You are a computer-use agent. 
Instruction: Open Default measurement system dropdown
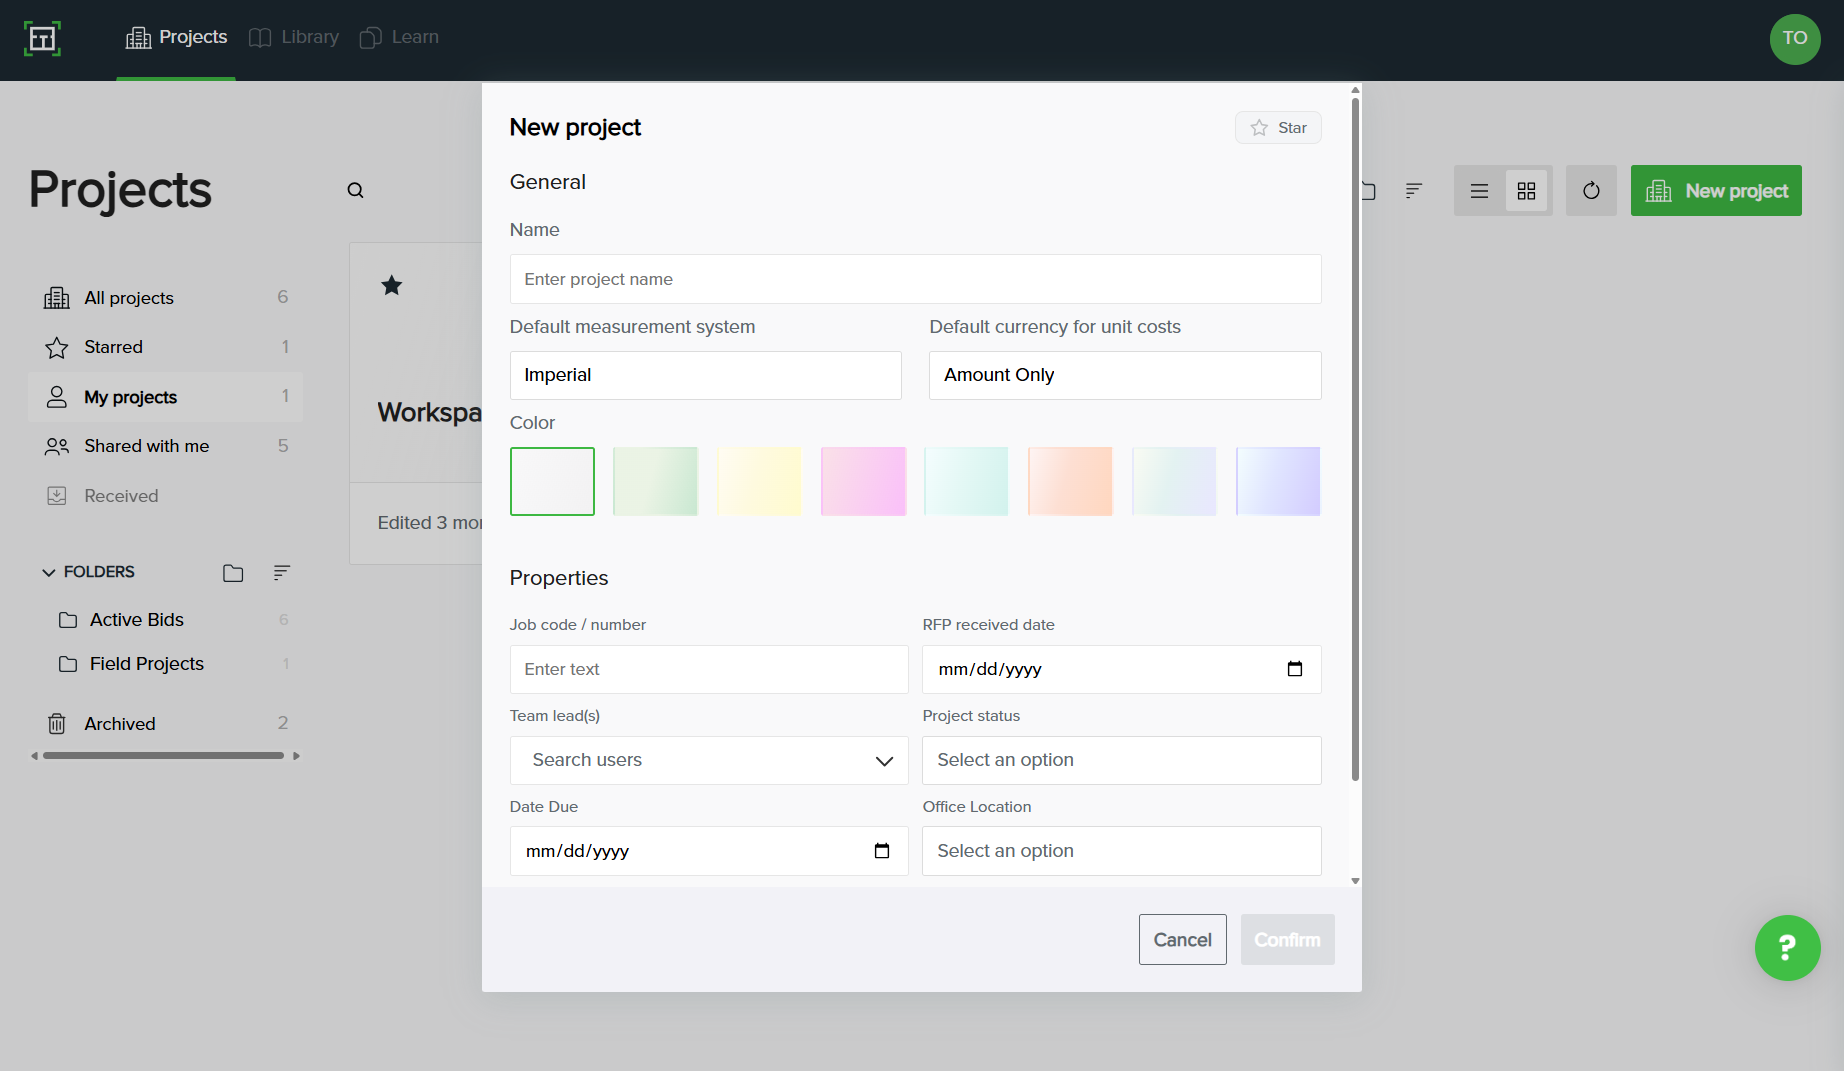(705, 375)
